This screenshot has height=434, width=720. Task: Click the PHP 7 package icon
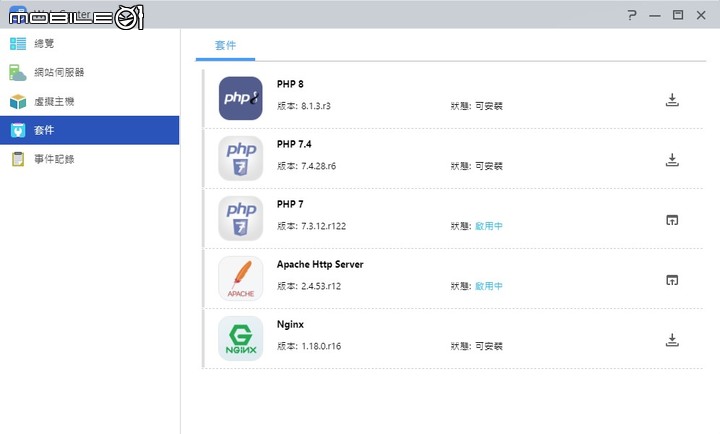coord(241,219)
